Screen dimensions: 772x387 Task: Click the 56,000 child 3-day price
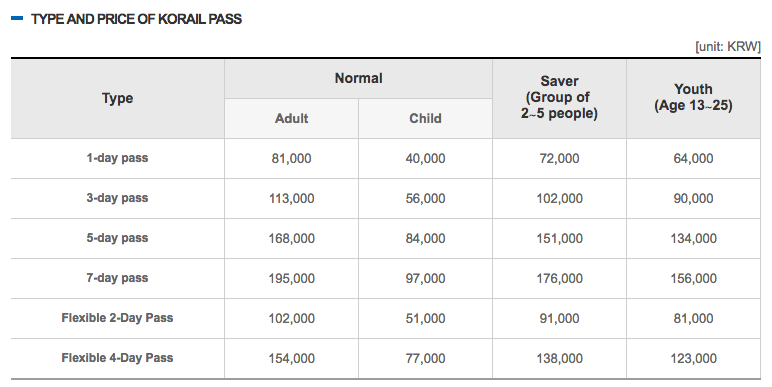tap(425, 198)
